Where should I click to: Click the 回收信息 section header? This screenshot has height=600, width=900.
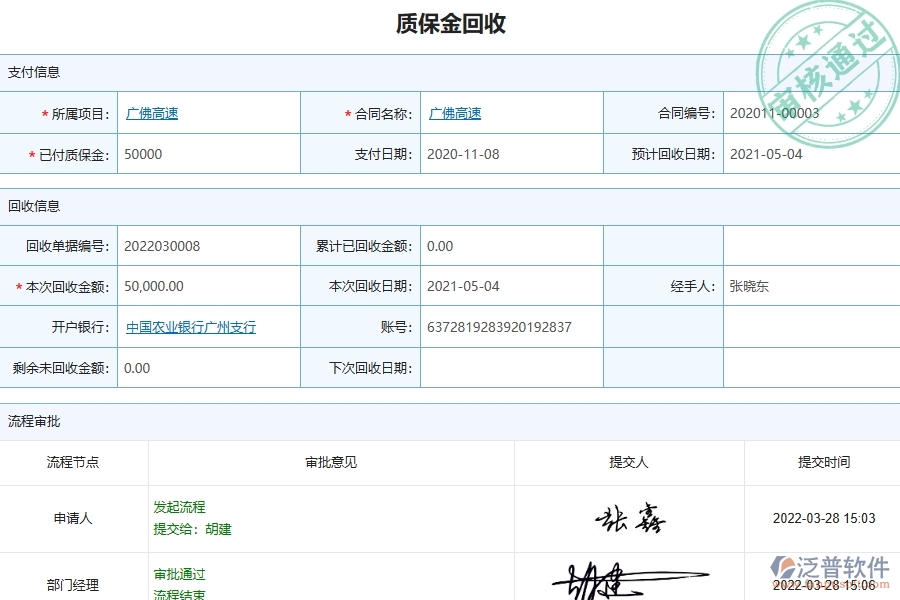[x=33, y=206]
